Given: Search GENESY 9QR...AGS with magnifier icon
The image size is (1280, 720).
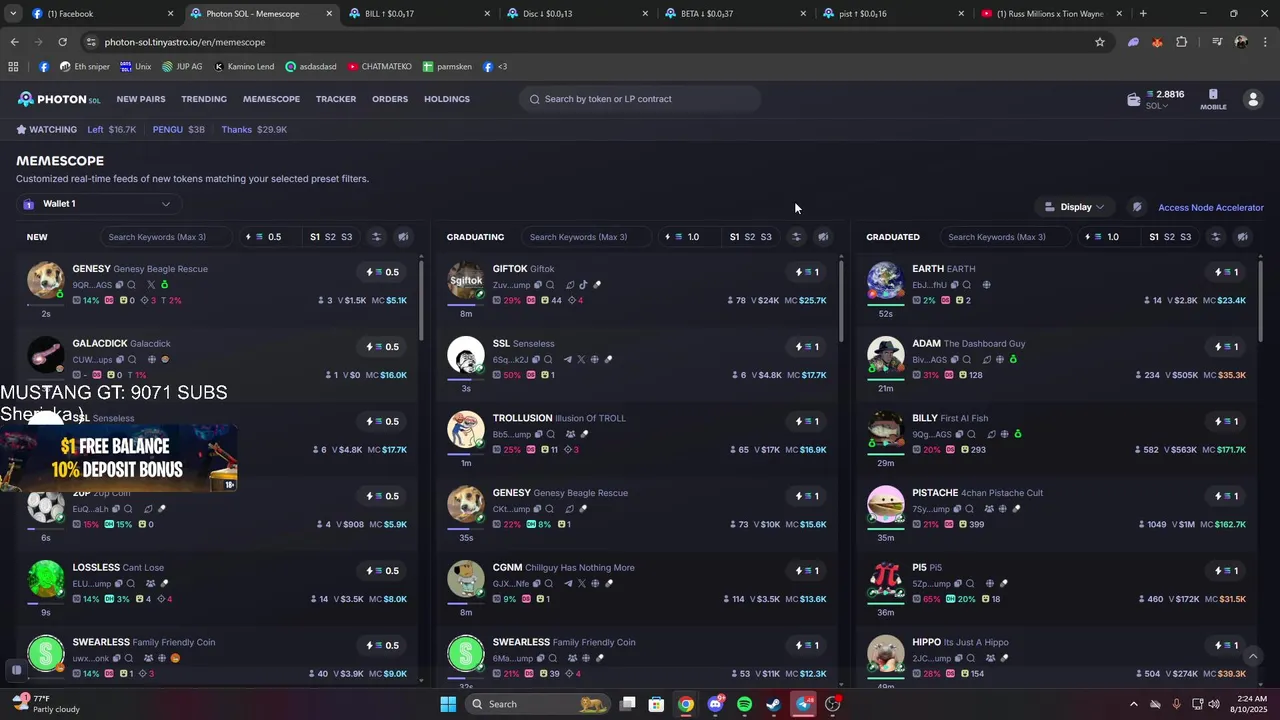Looking at the screenshot, I should [132, 285].
